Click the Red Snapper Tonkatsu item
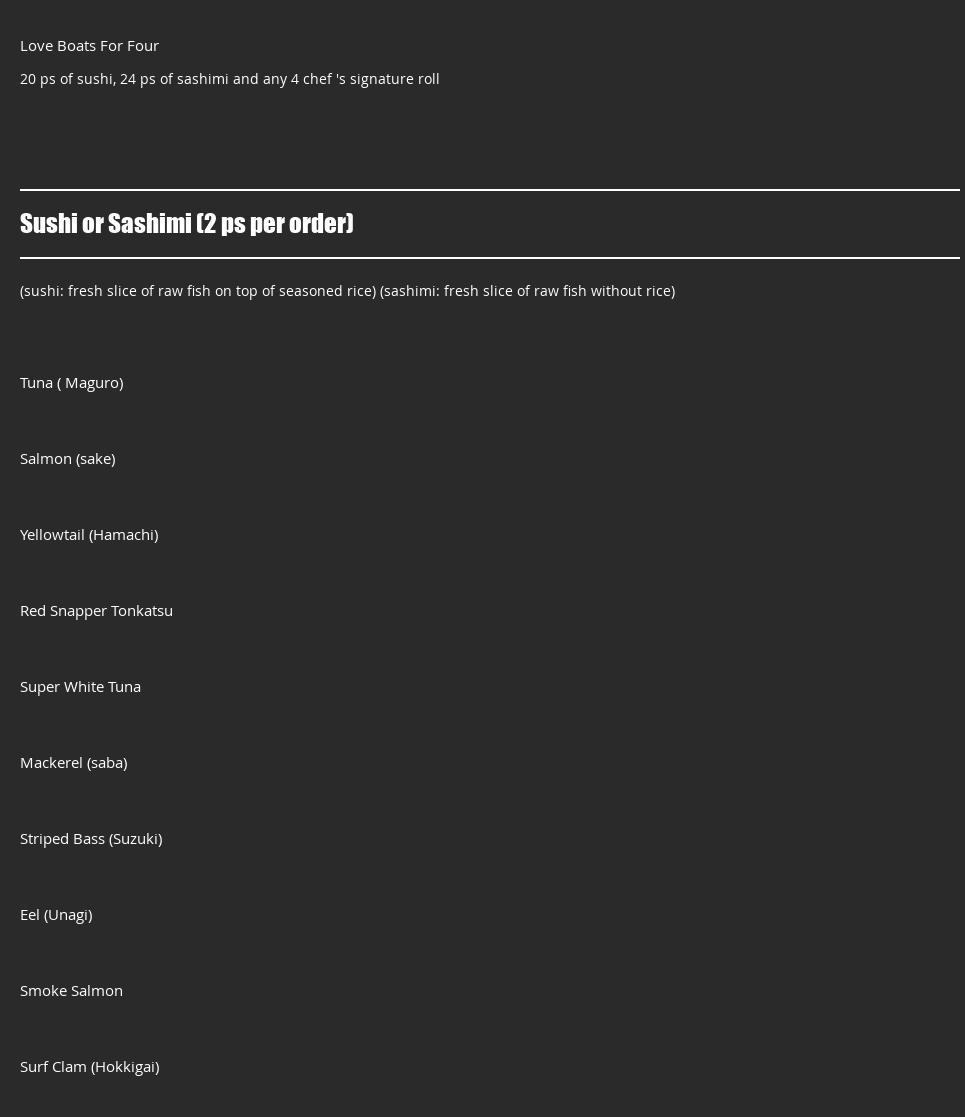 click(96, 610)
